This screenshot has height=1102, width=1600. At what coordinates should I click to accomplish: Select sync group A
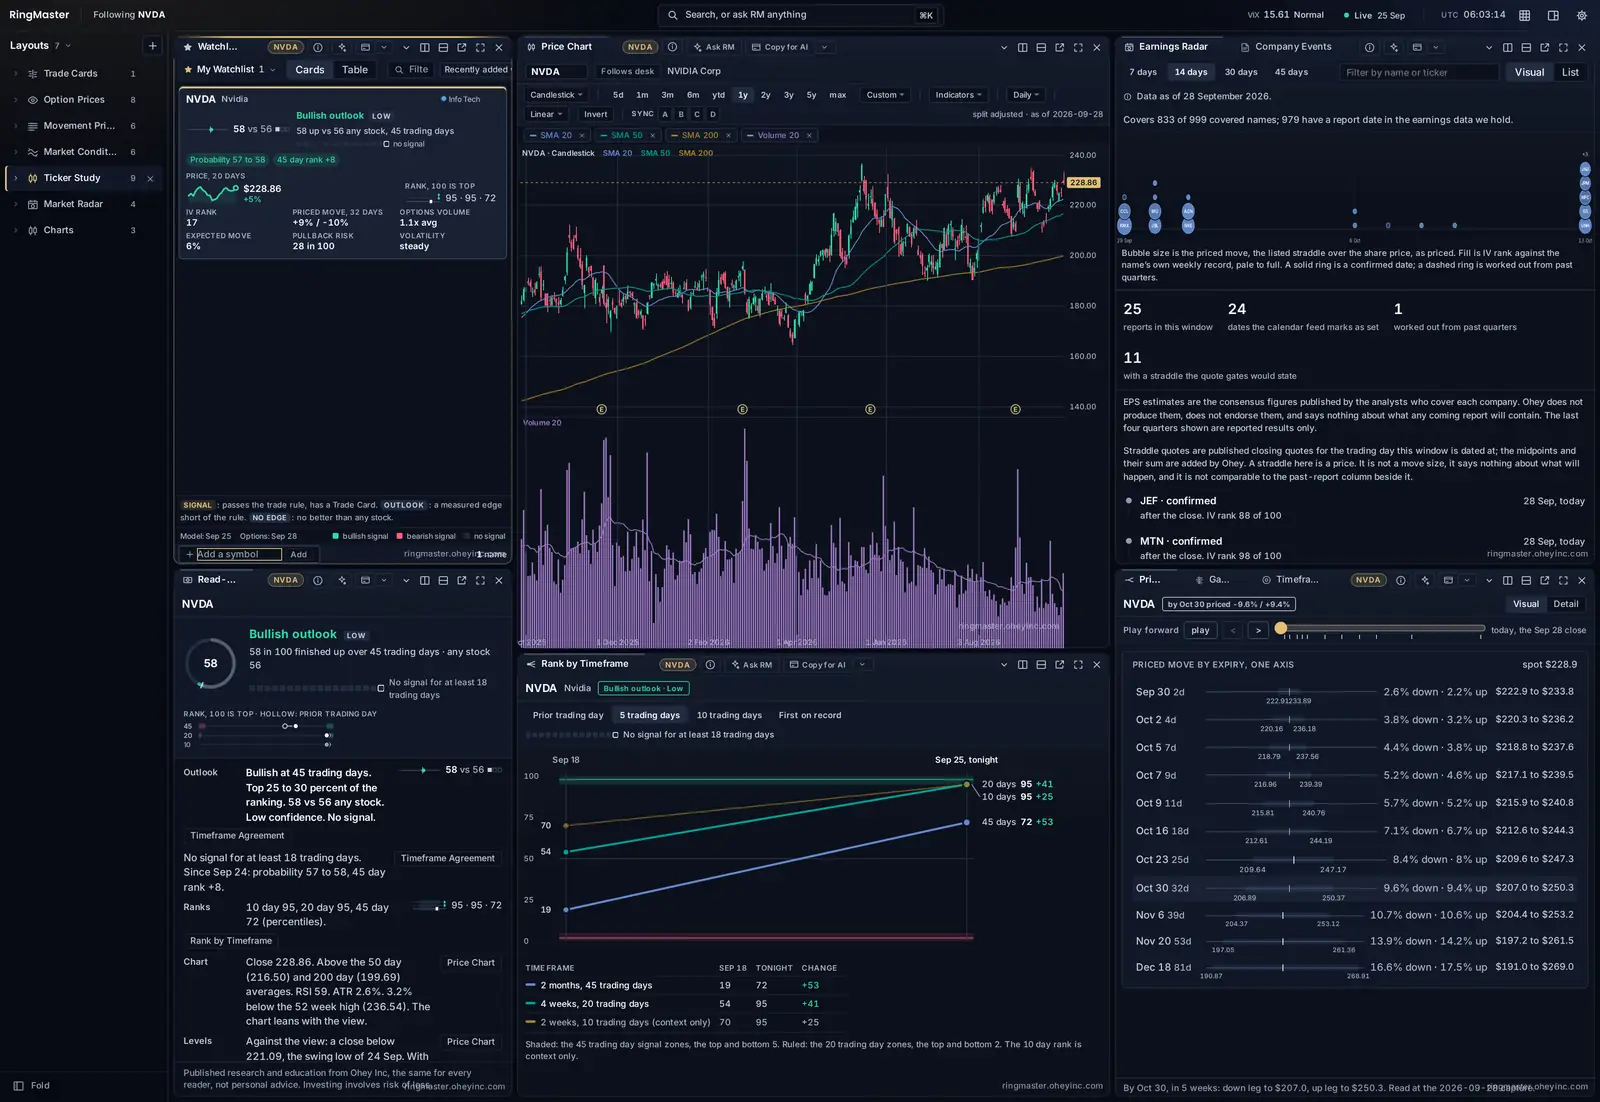tap(665, 114)
